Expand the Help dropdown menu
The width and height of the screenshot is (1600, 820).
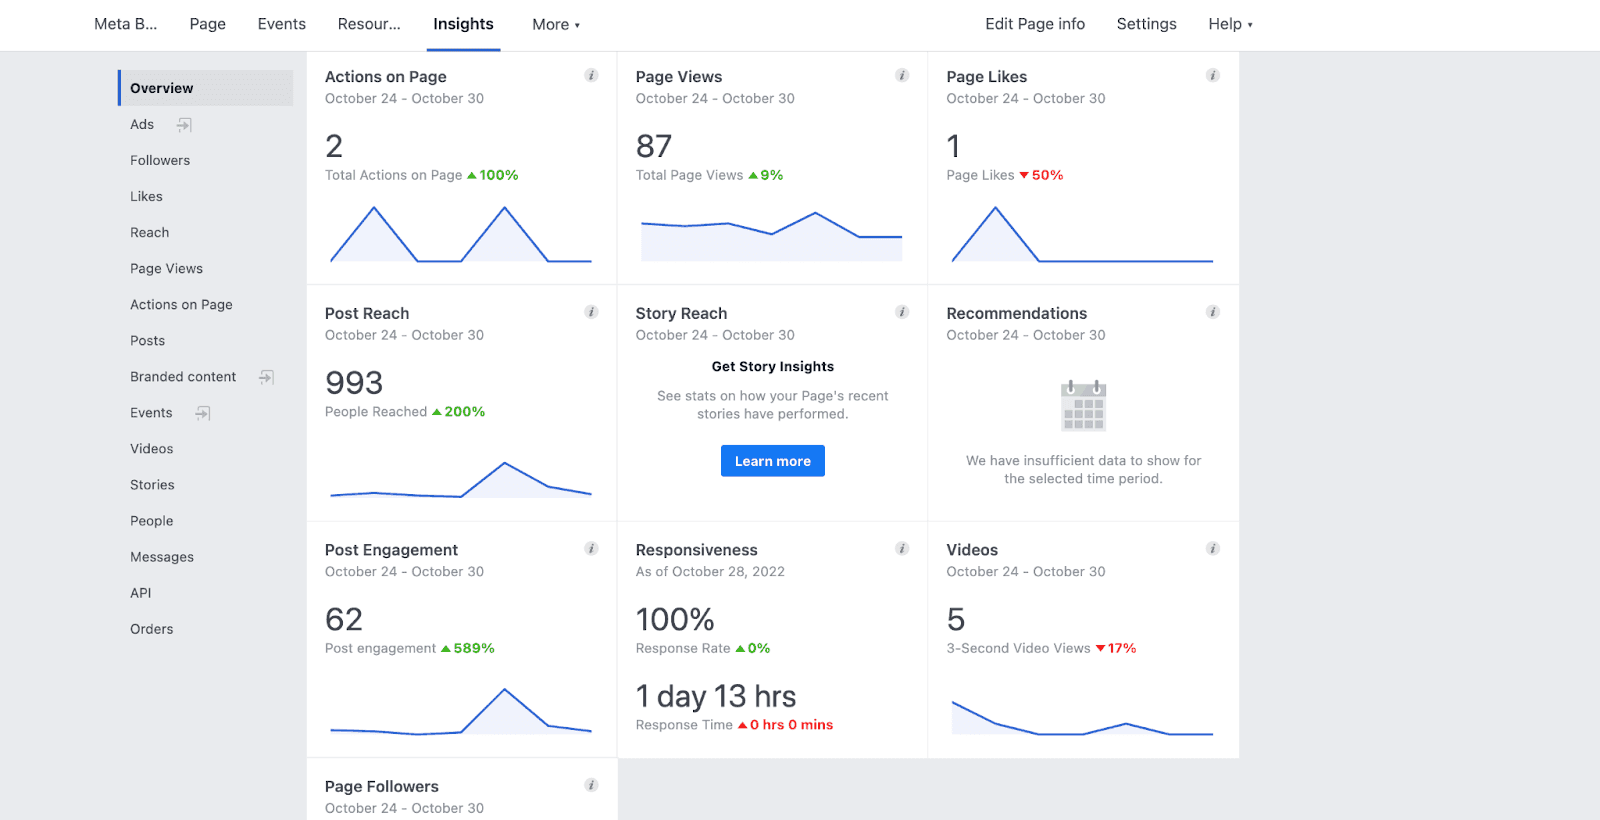tap(1229, 24)
